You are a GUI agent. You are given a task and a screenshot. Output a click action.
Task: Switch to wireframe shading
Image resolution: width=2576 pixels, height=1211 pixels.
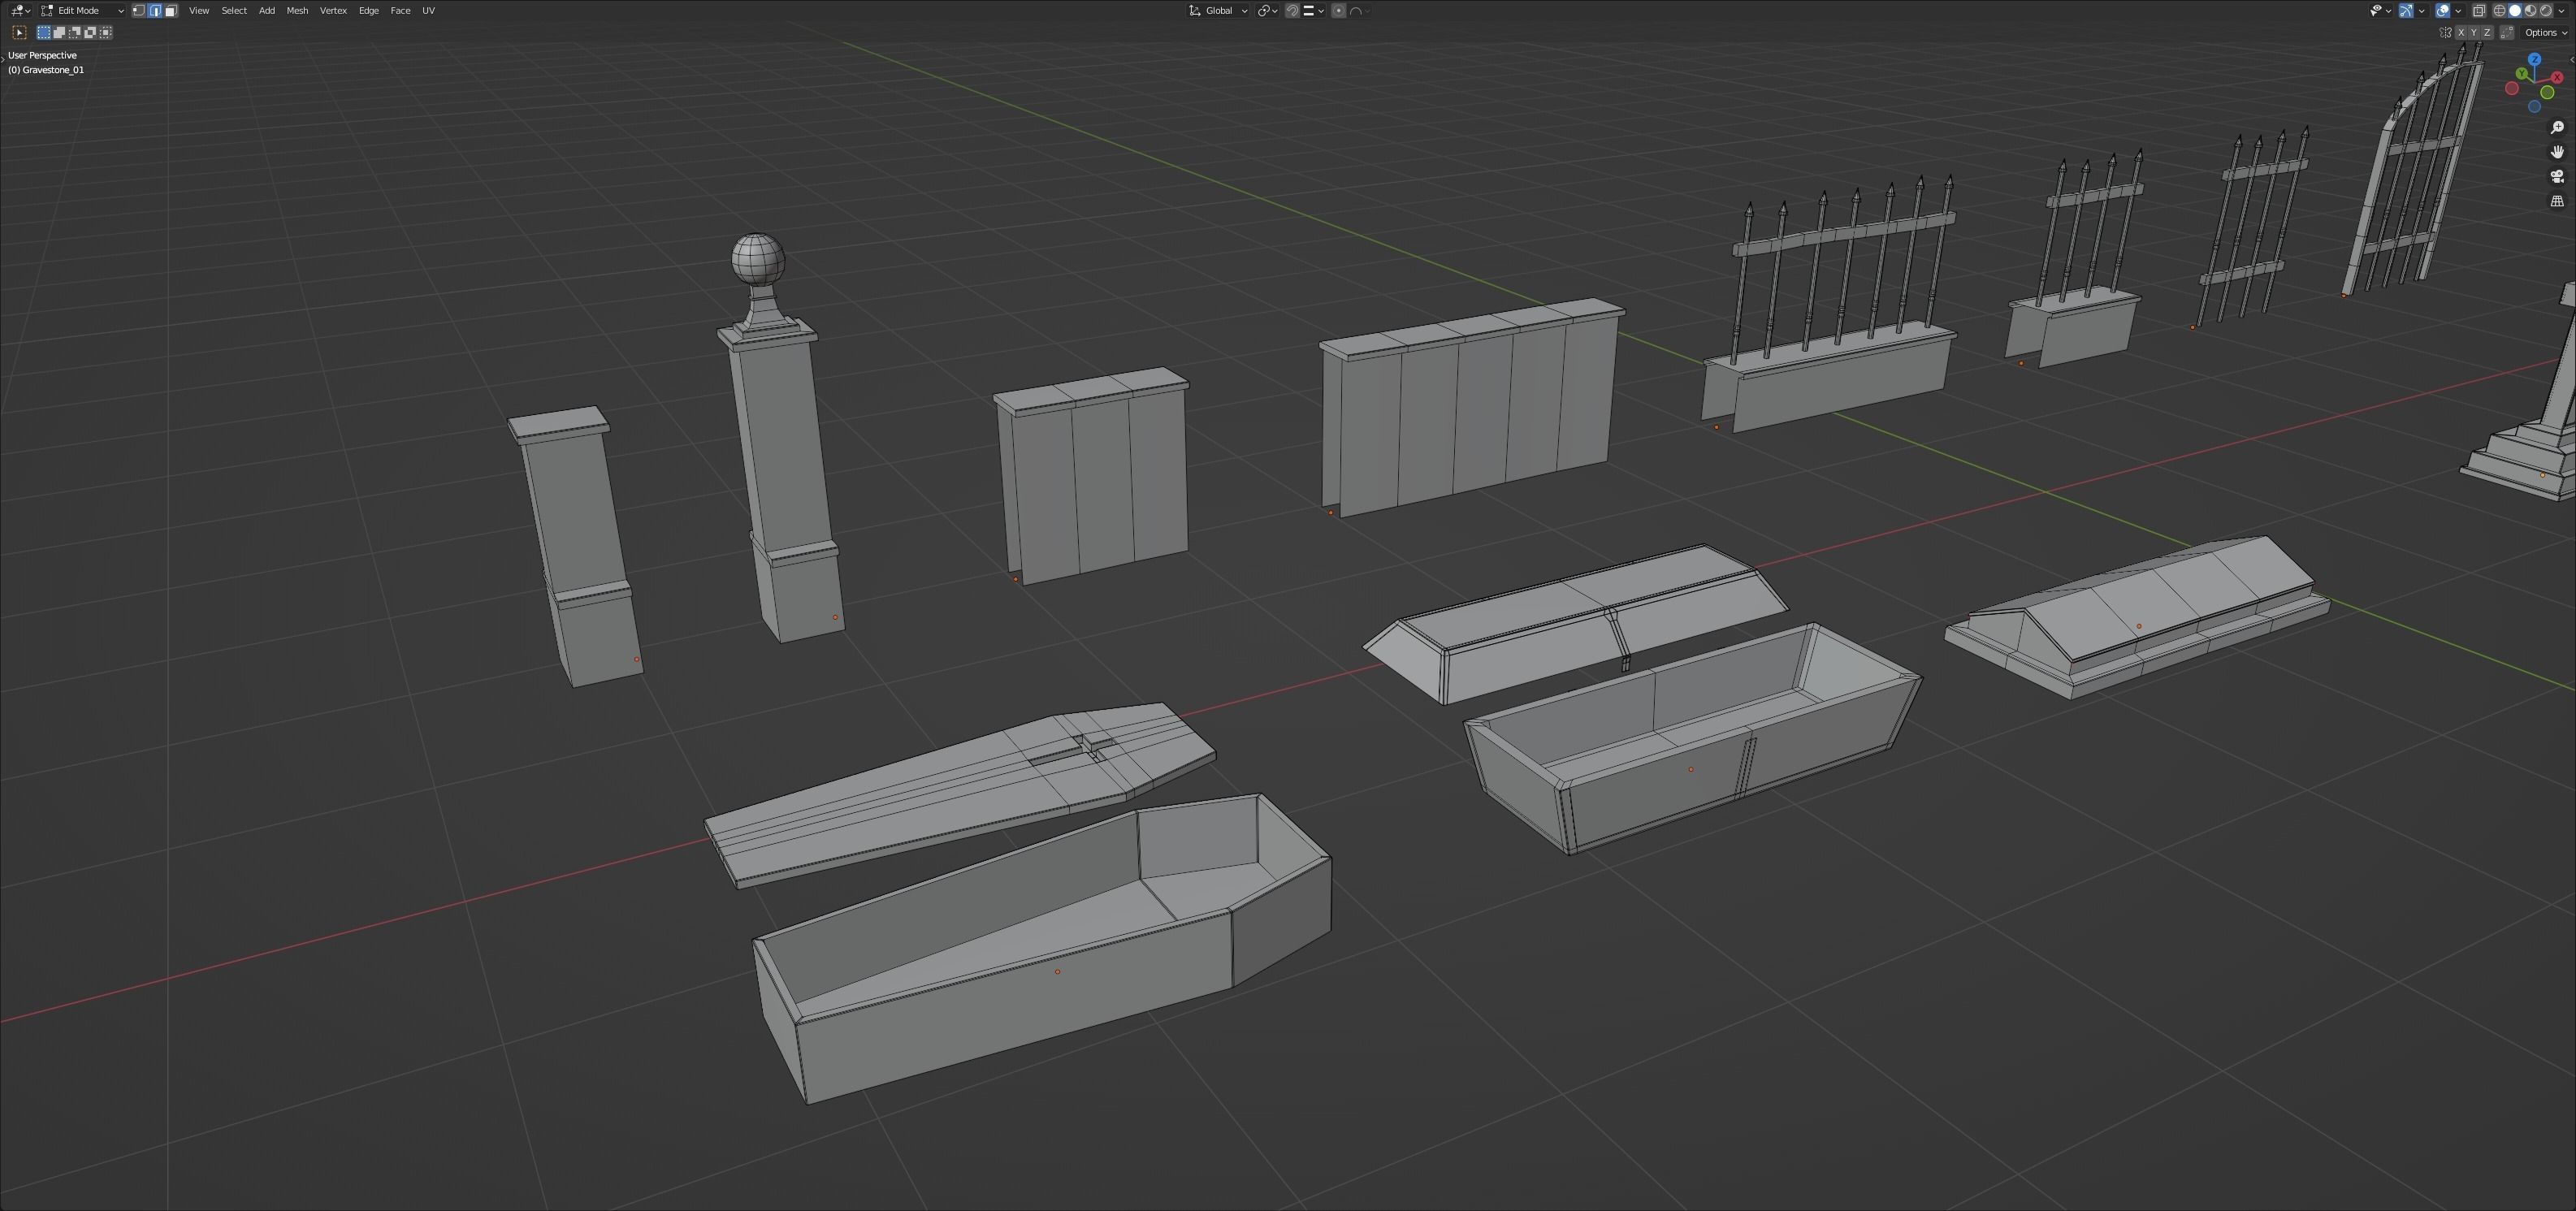click(x=2500, y=11)
